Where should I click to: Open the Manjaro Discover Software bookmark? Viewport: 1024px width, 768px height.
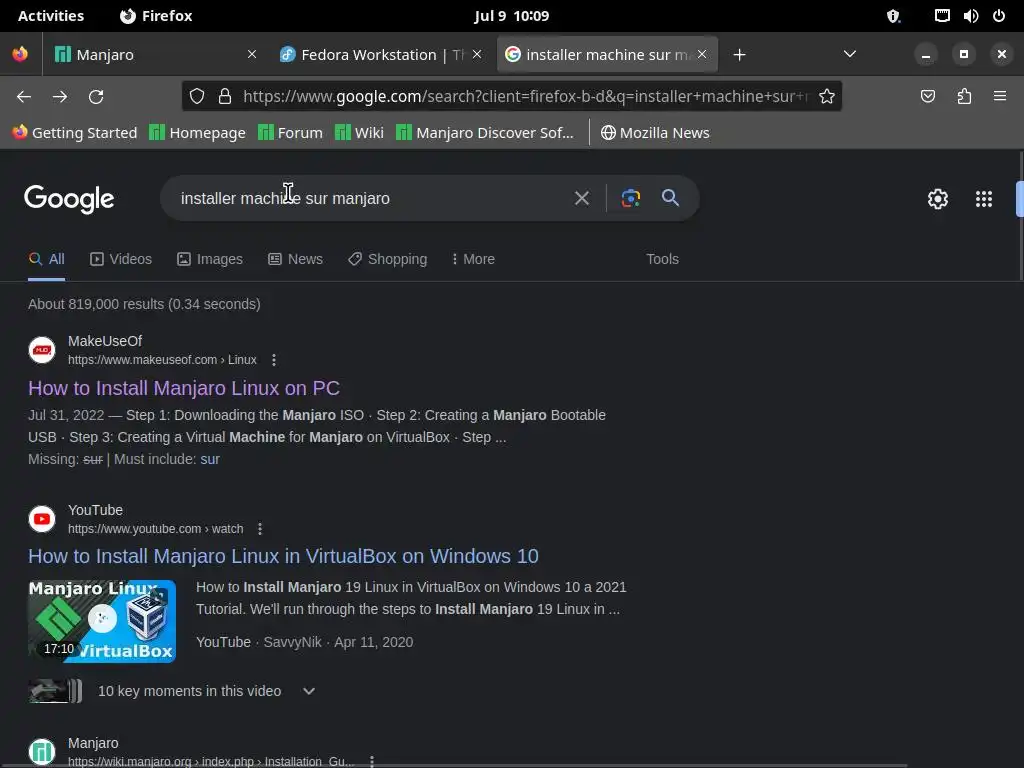(x=485, y=133)
